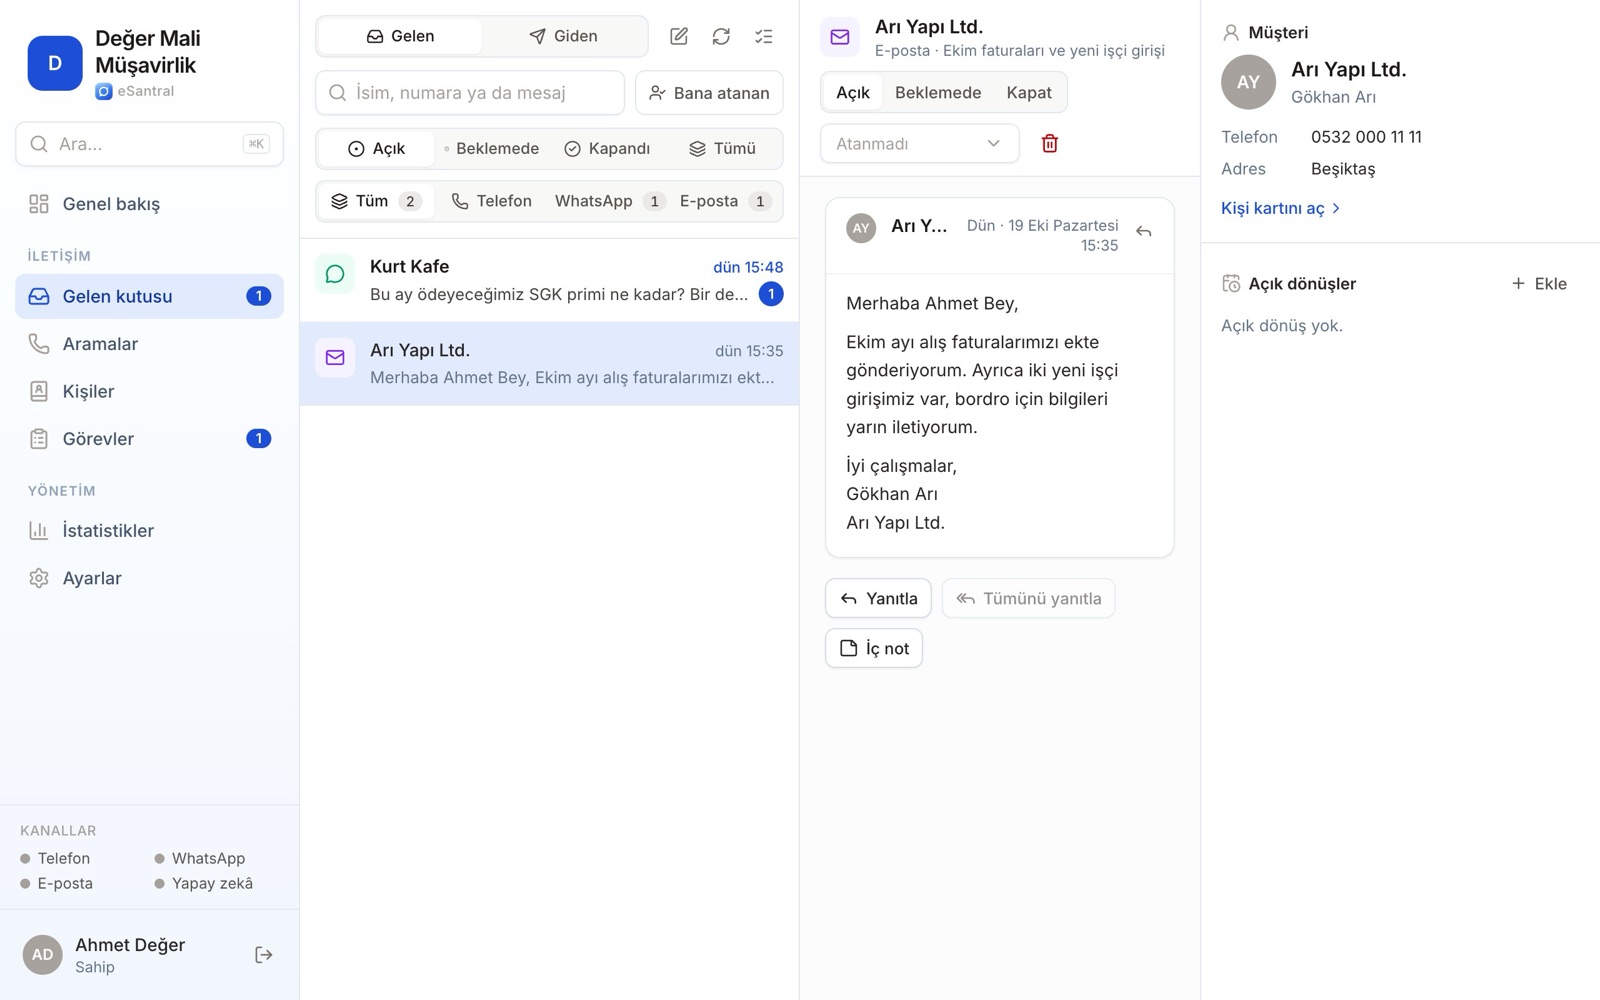Click the Tümünü yanıtla button
The image size is (1600, 1000).
1028,598
